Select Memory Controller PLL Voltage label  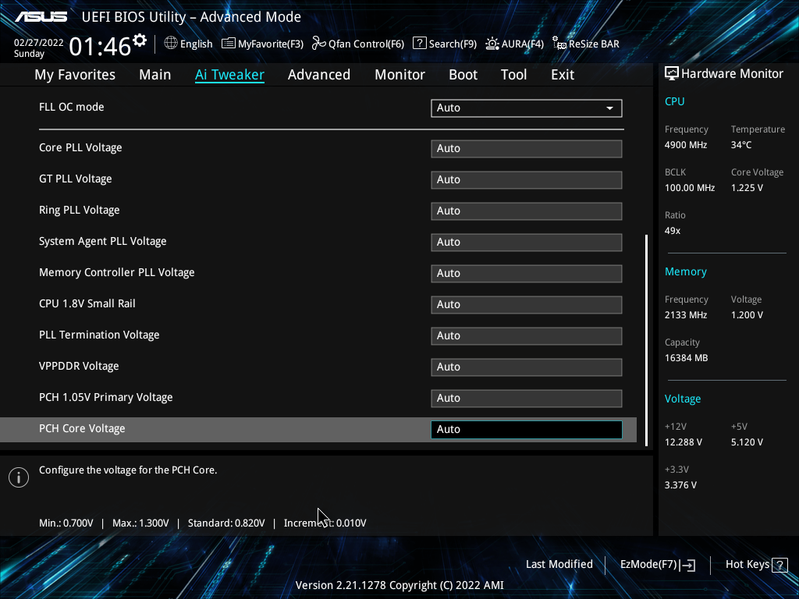pos(117,273)
